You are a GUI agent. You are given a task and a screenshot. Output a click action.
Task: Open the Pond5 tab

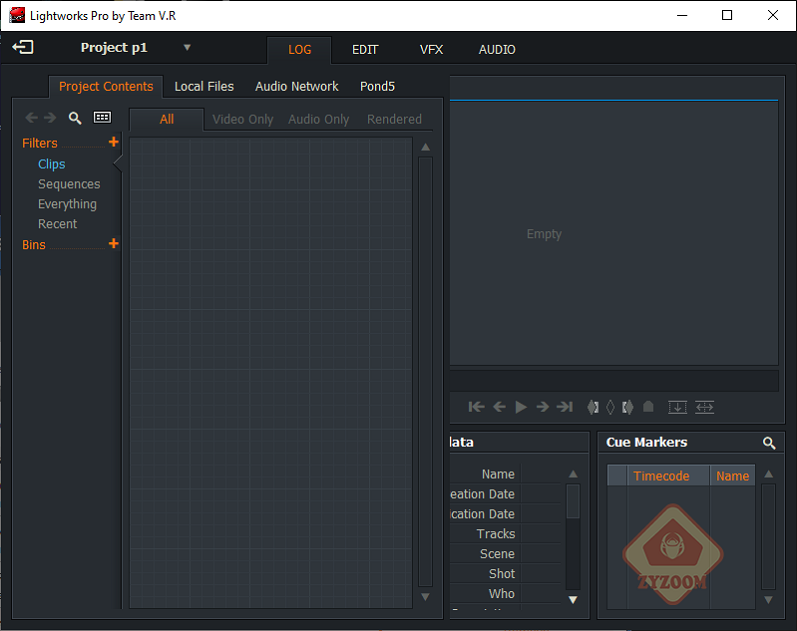click(377, 86)
